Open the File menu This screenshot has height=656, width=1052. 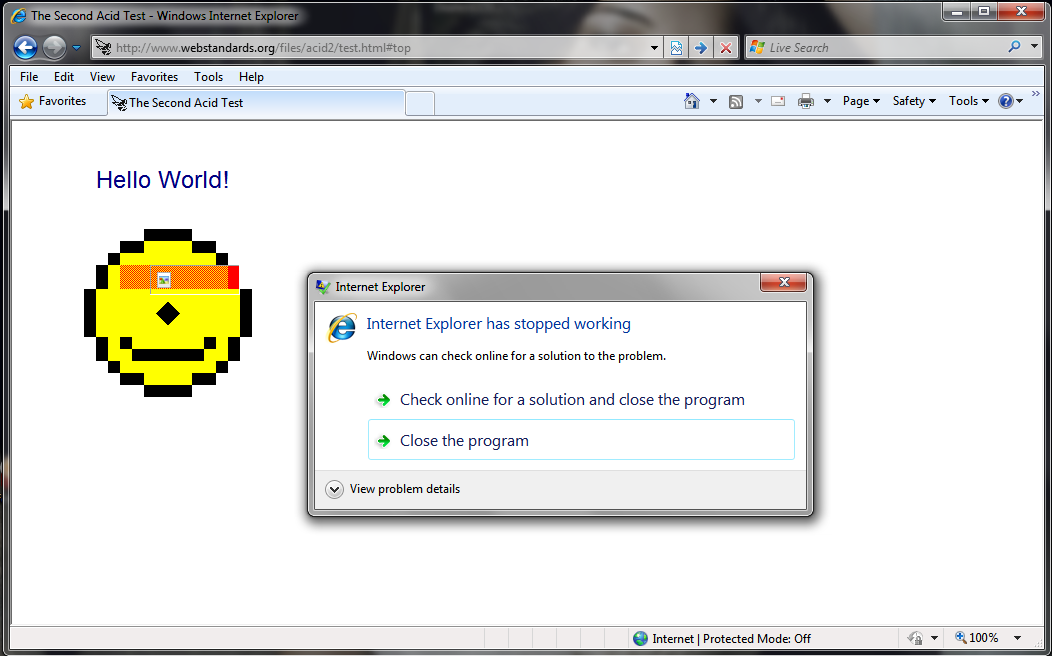tap(29, 76)
